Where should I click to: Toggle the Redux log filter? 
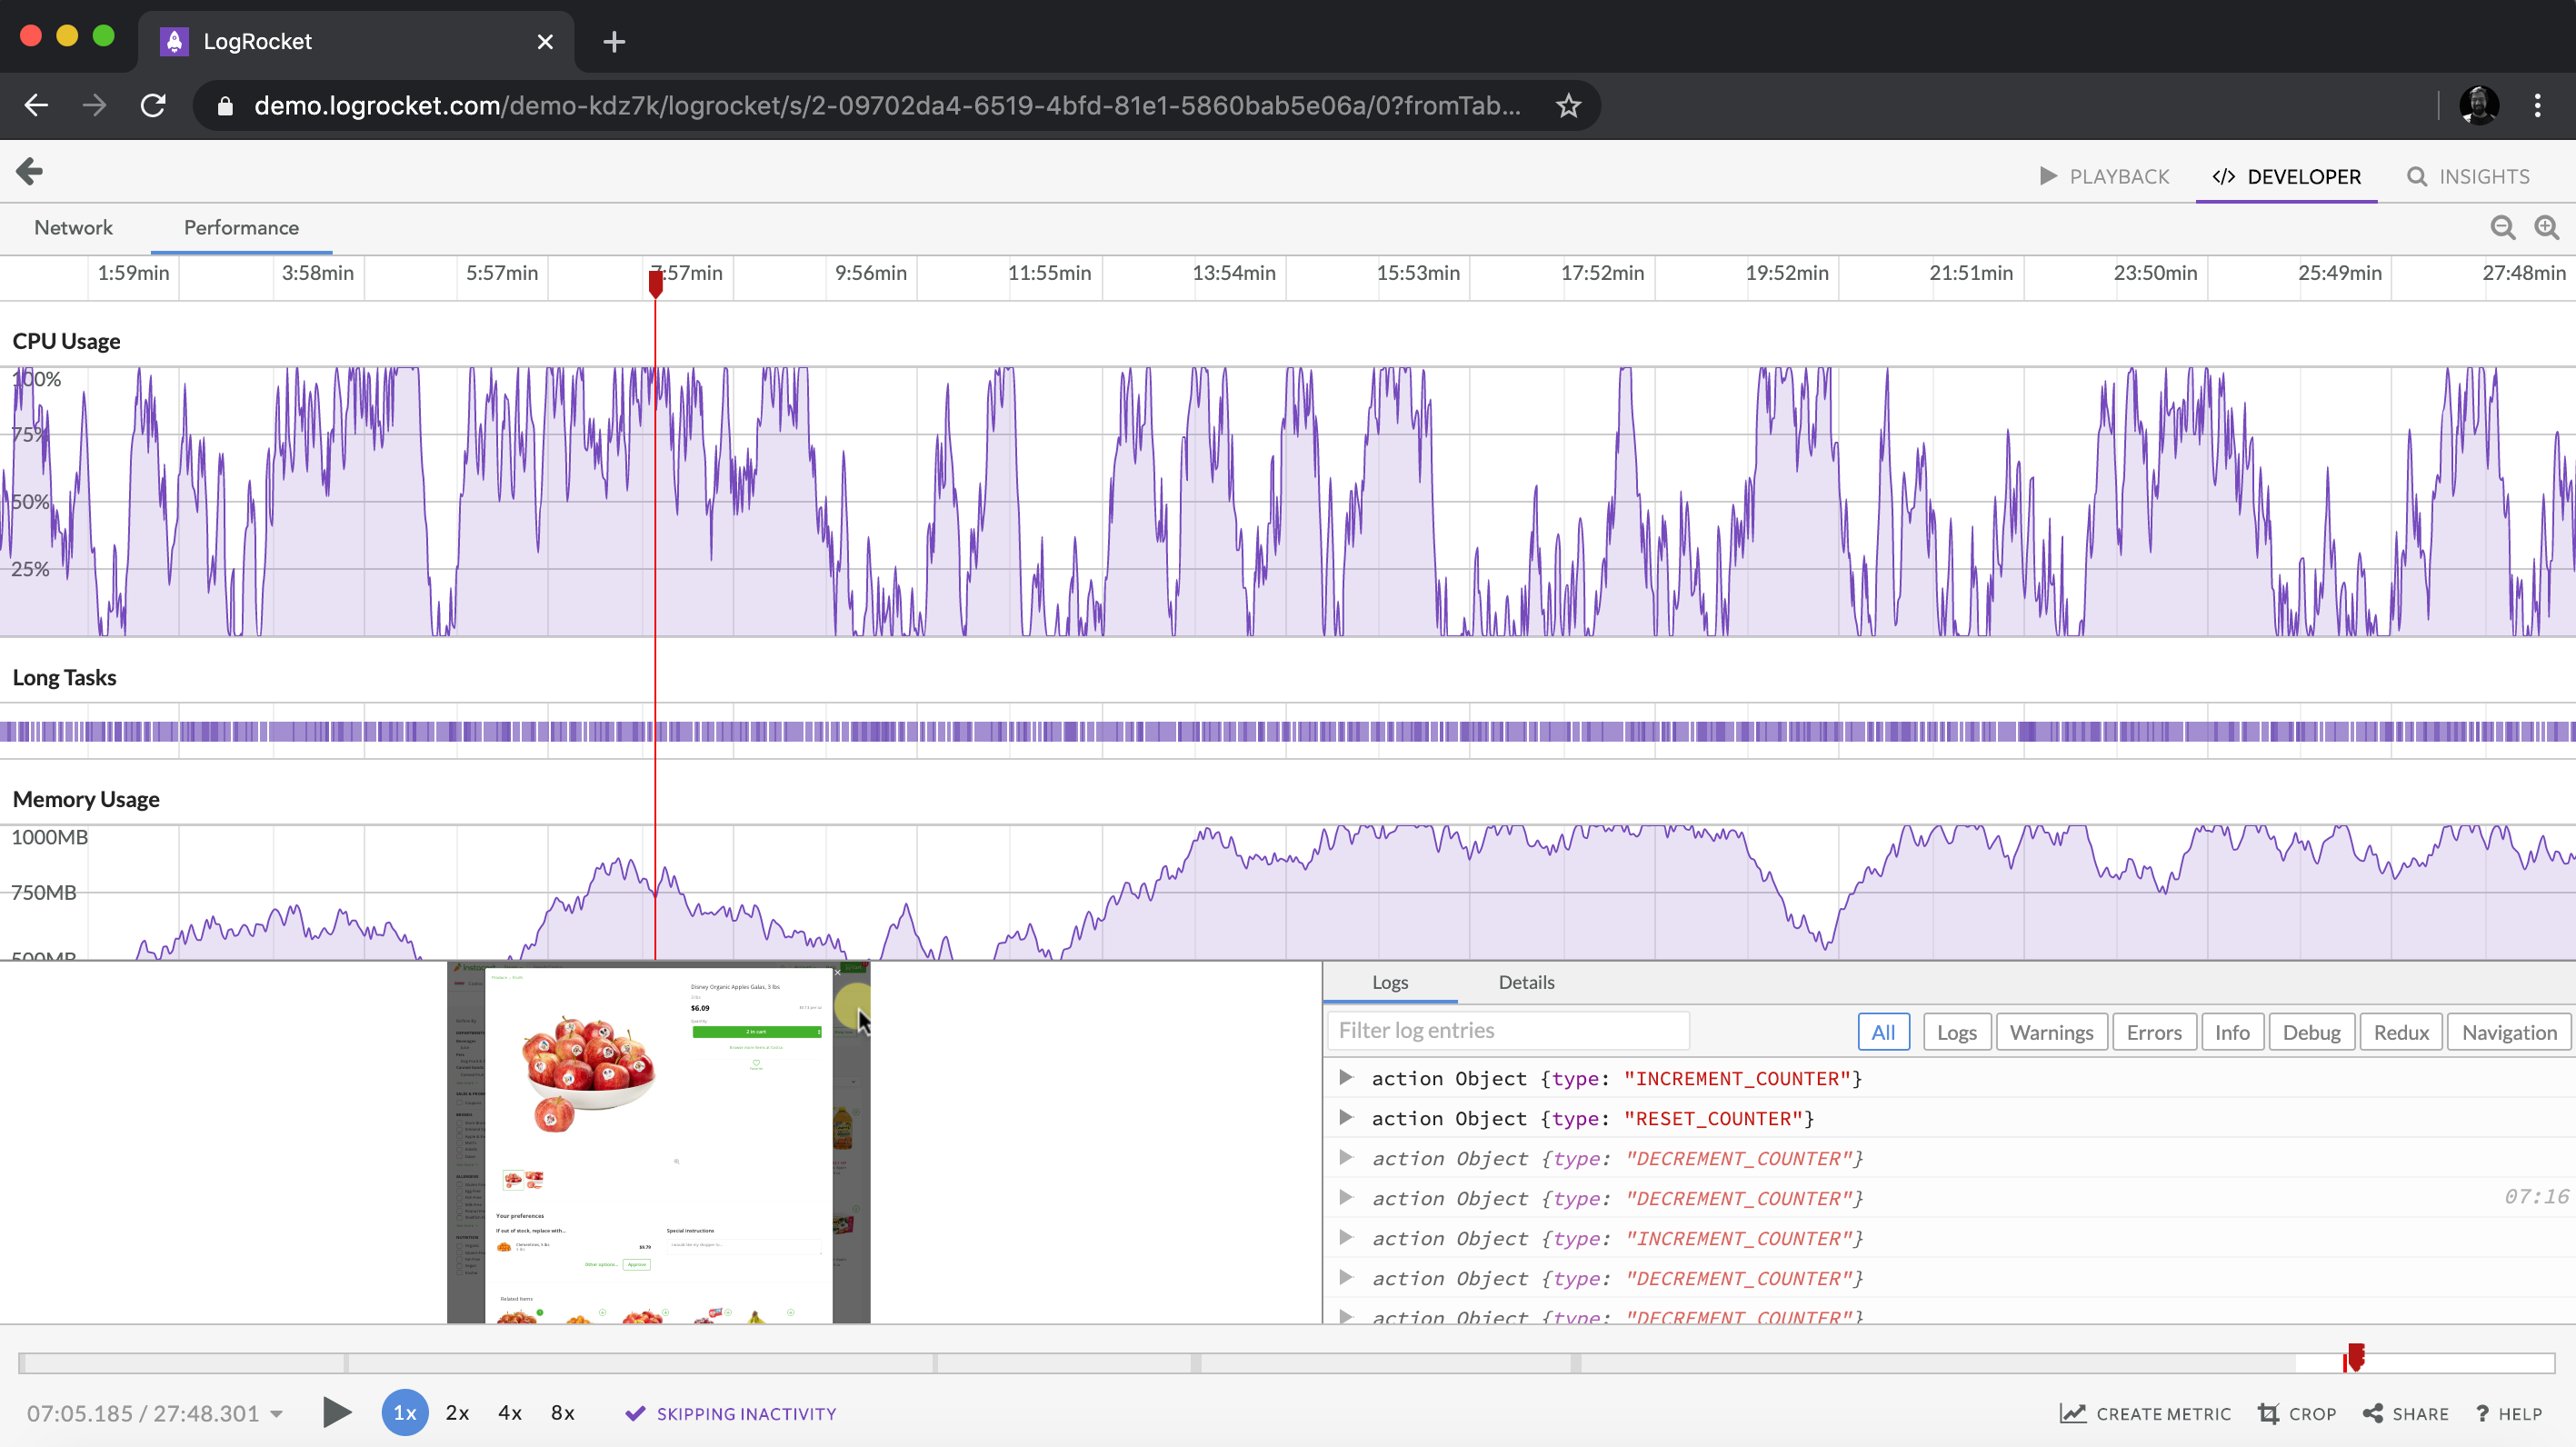2399,1030
